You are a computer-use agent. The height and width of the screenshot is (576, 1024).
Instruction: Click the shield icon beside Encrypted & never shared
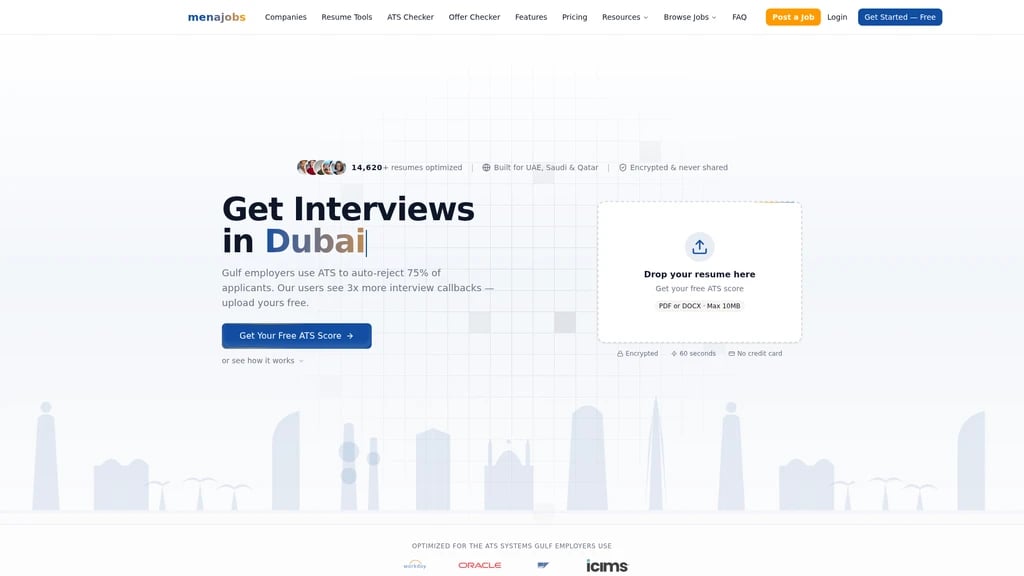tap(622, 167)
